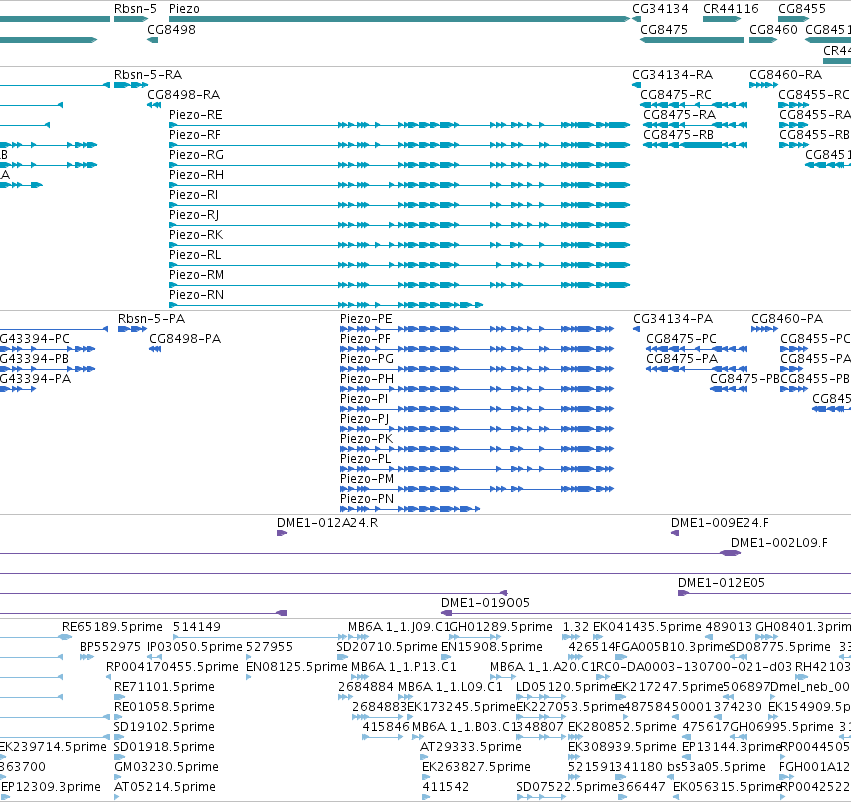Select the EK308939.5prime EST label
The height and width of the screenshot is (802, 851).
point(622,747)
